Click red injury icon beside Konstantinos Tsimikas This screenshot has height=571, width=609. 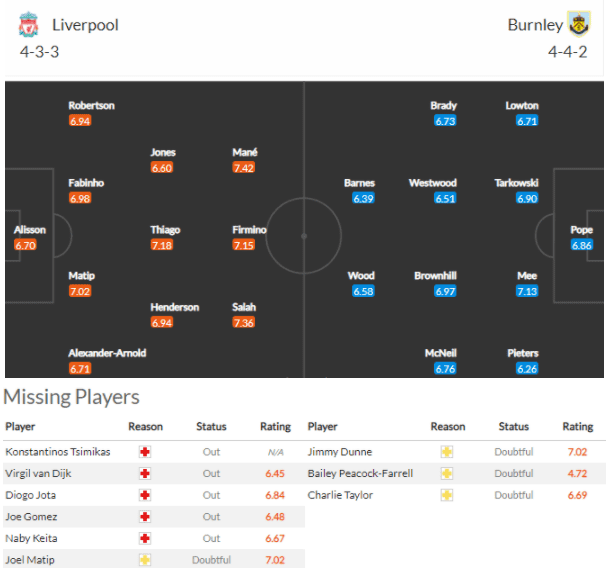tap(146, 452)
